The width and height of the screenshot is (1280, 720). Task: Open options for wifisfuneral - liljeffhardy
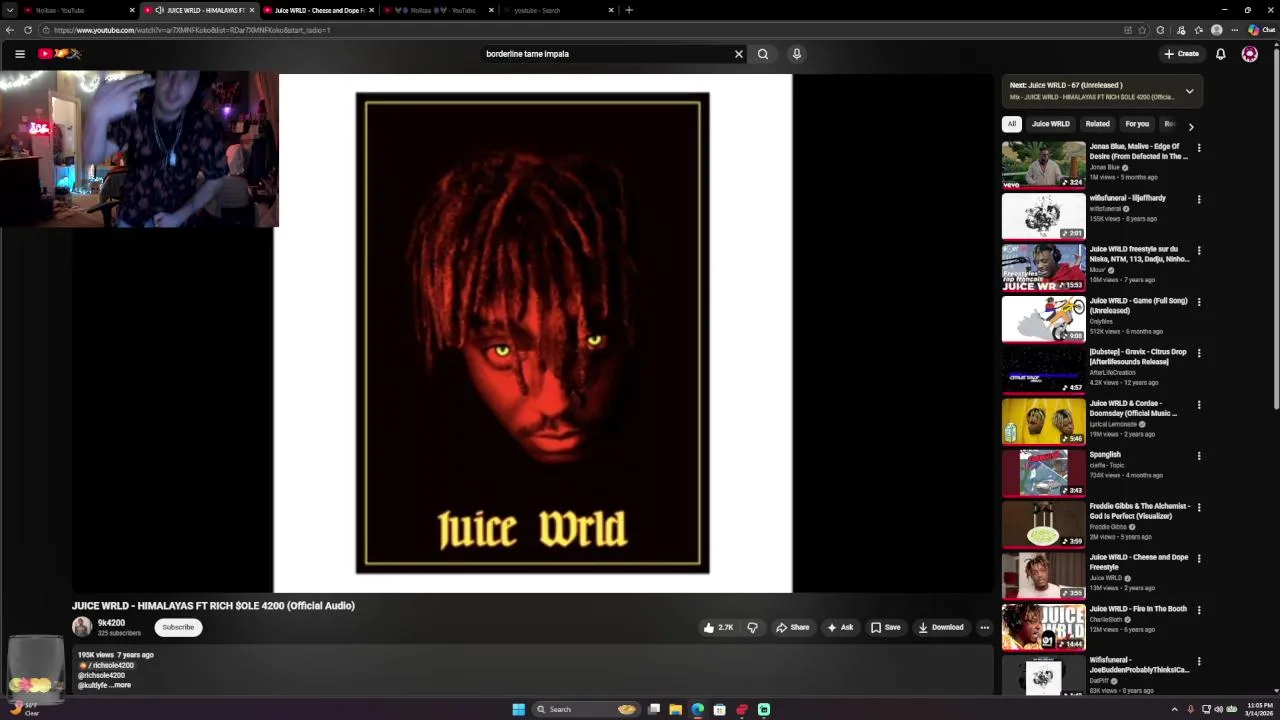[1199, 199]
